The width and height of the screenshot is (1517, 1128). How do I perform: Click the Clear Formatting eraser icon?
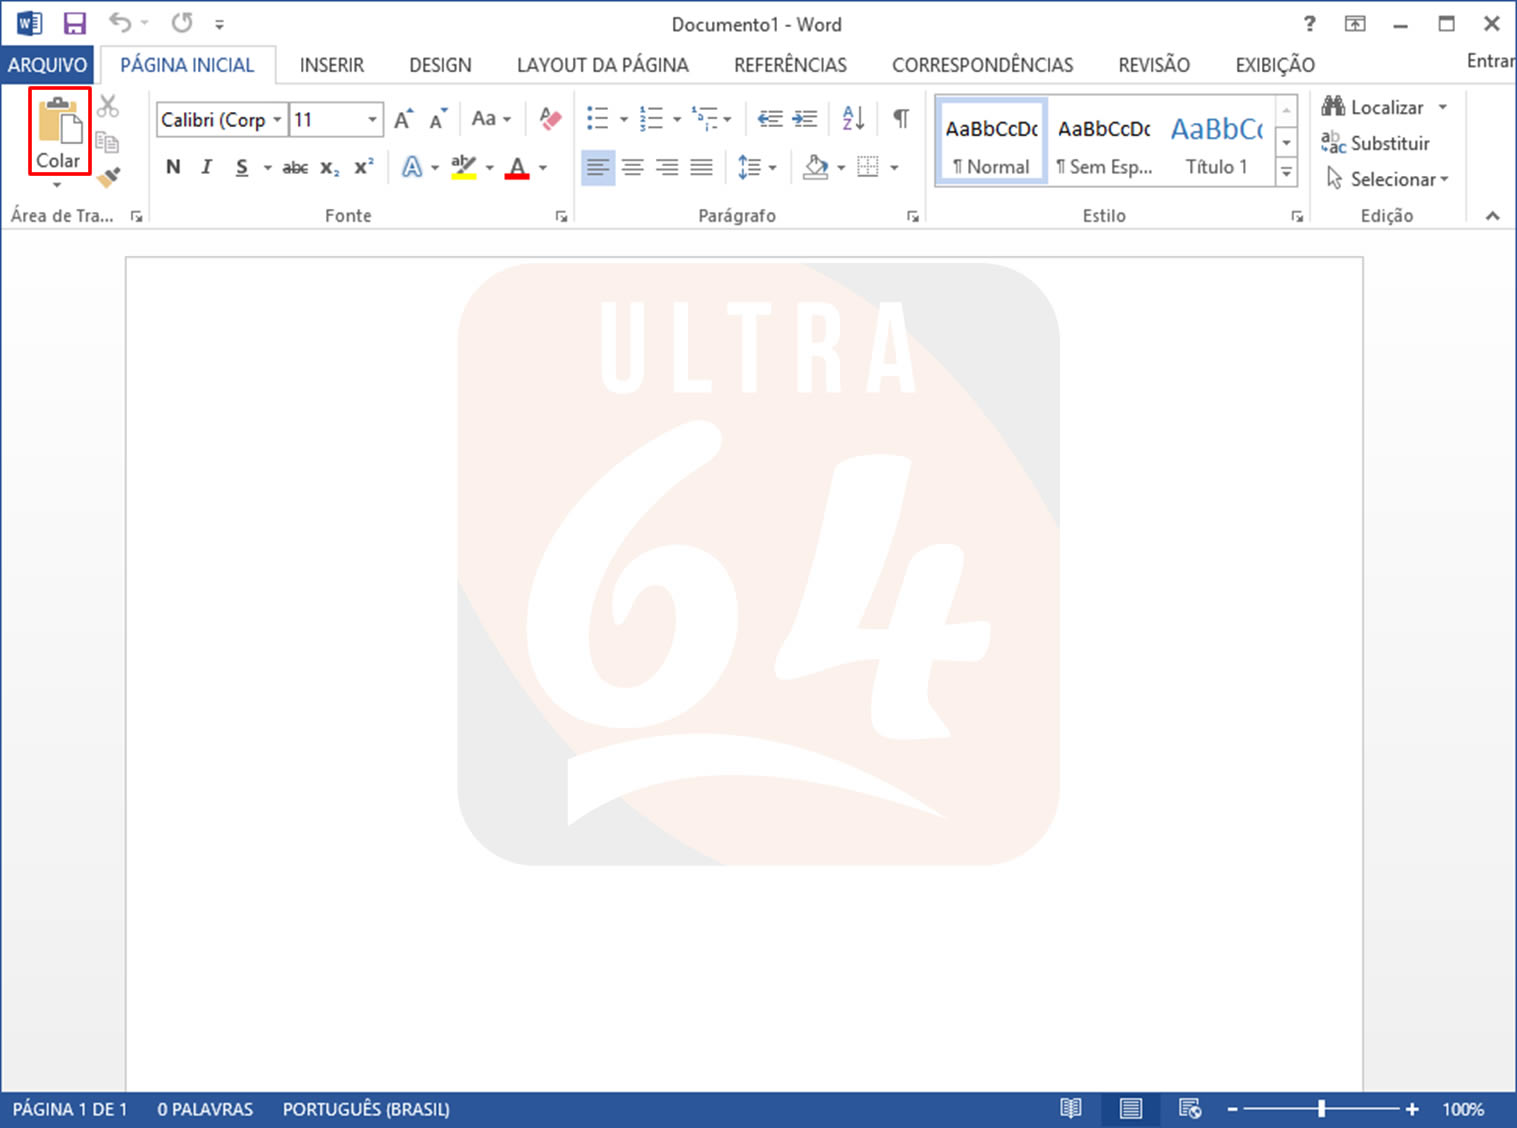[550, 119]
